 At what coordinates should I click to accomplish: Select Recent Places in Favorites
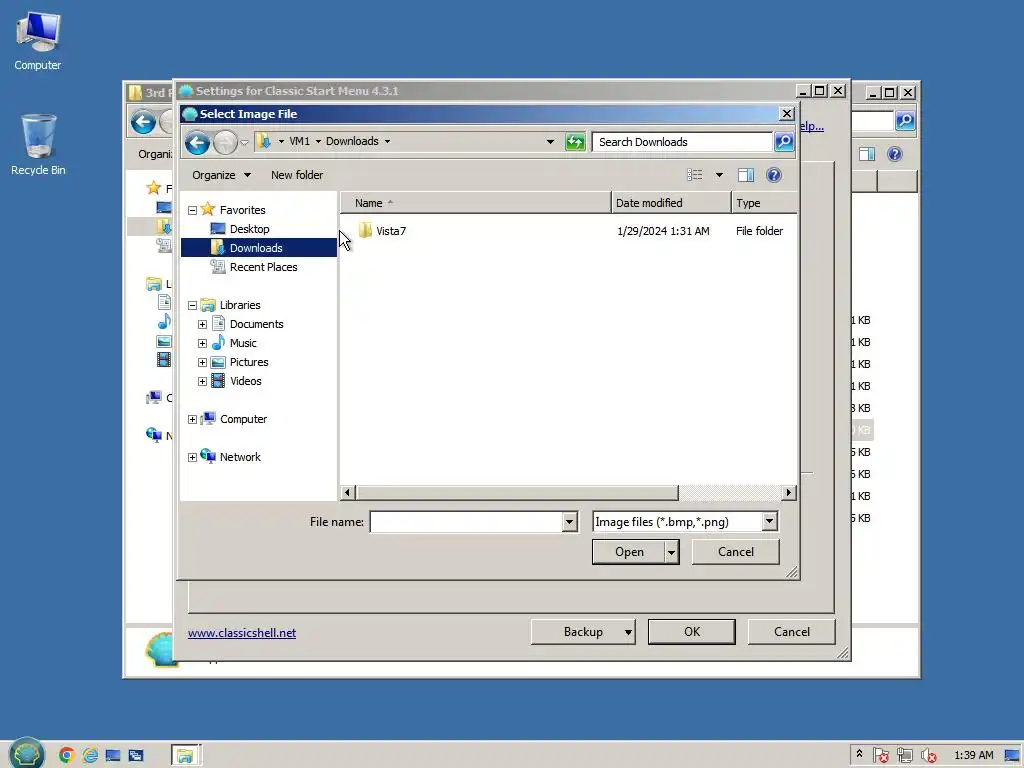[263, 266]
